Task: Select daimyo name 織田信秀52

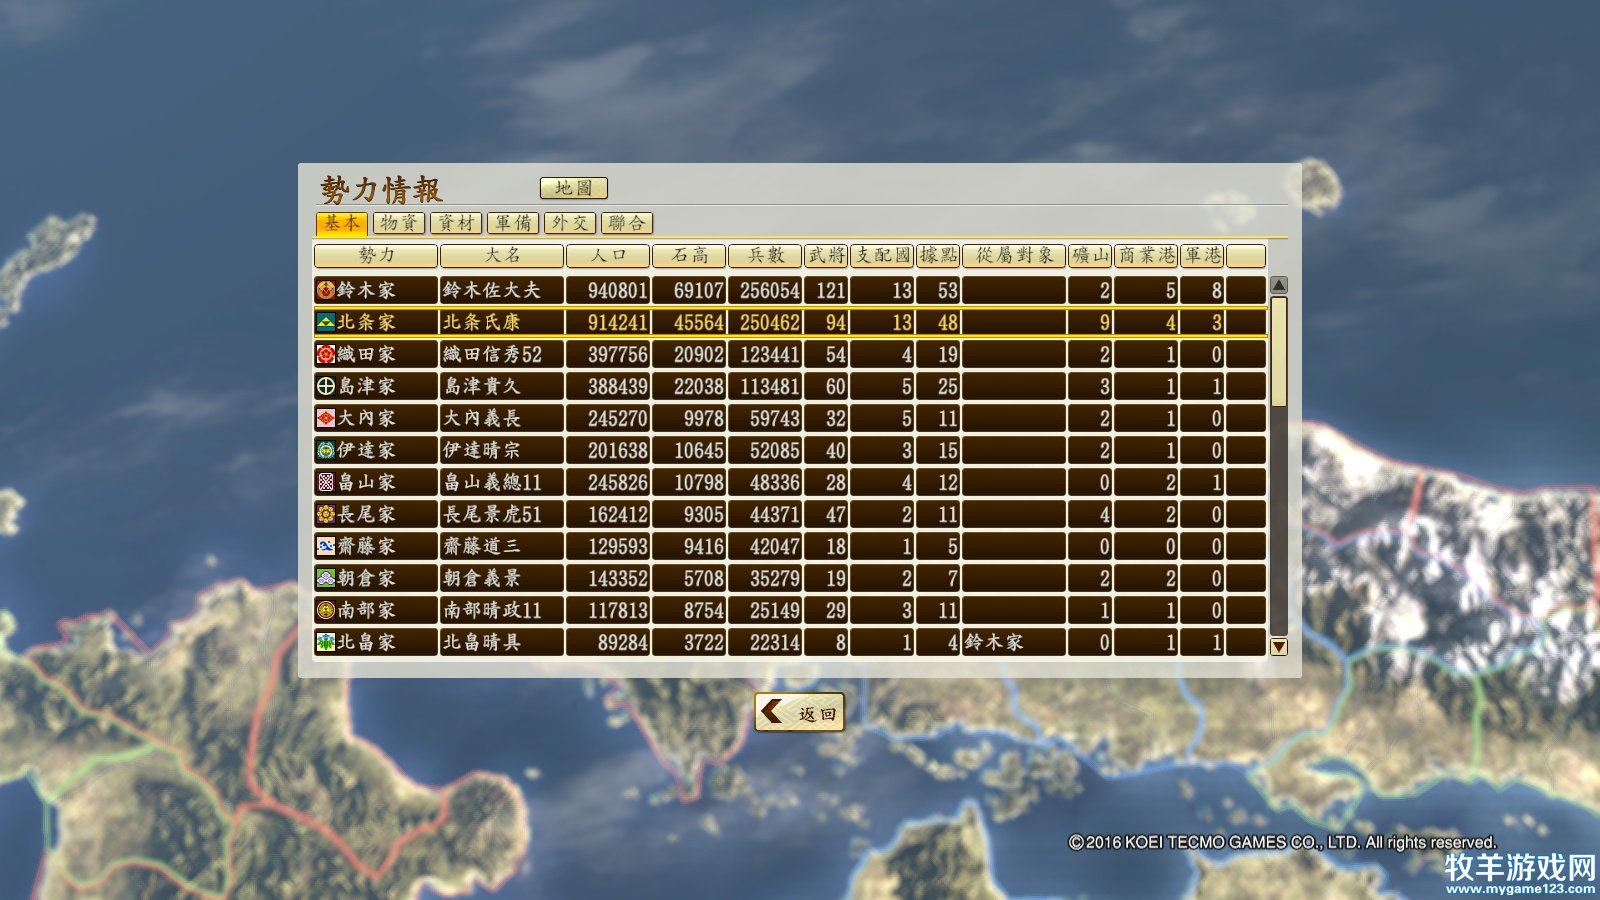Action: point(492,354)
